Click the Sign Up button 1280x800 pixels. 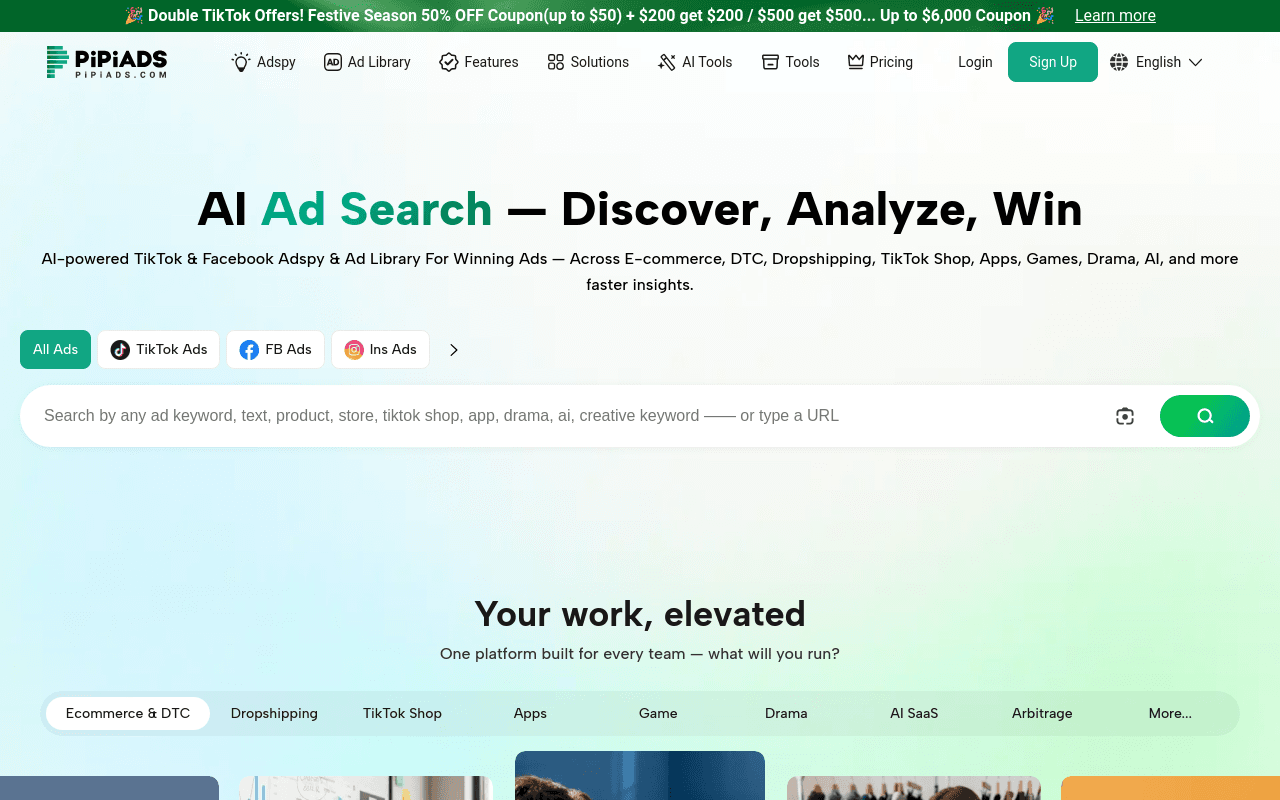1053,62
